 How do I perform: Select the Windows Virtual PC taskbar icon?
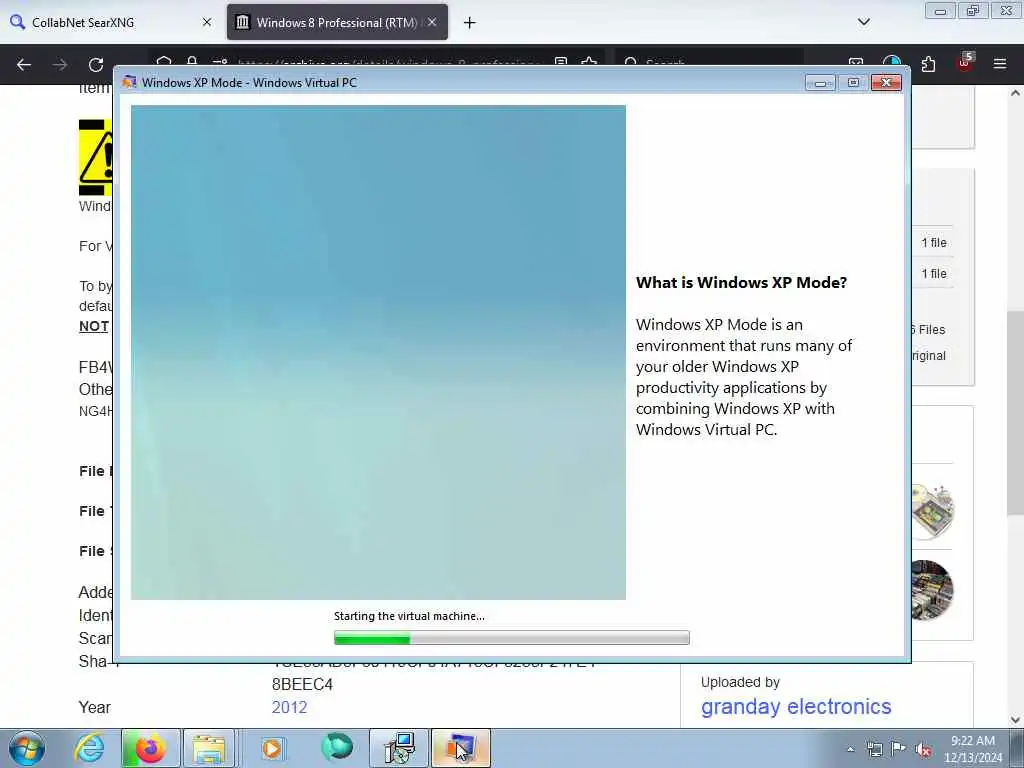(x=460, y=748)
